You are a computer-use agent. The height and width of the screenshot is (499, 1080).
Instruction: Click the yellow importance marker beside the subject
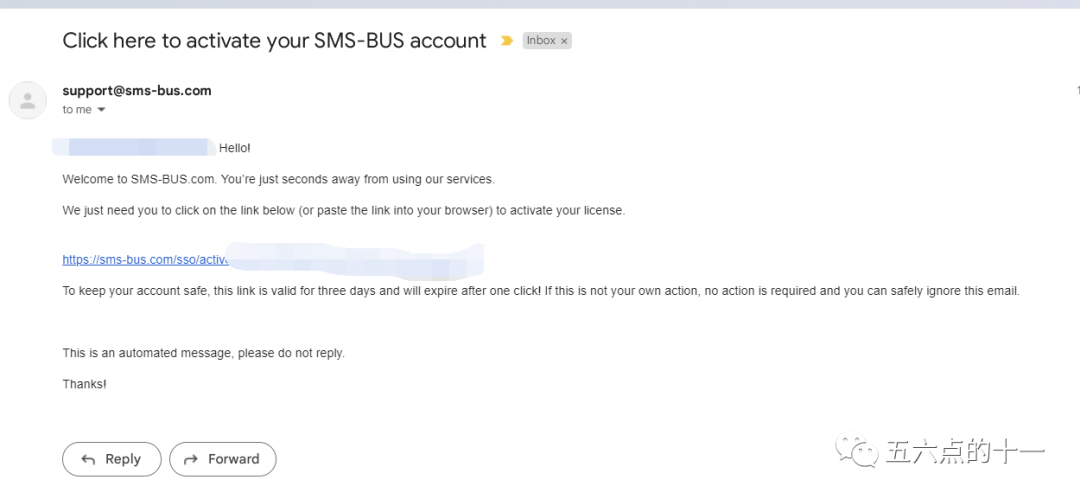pyautogui.click(x=507, y=41)
